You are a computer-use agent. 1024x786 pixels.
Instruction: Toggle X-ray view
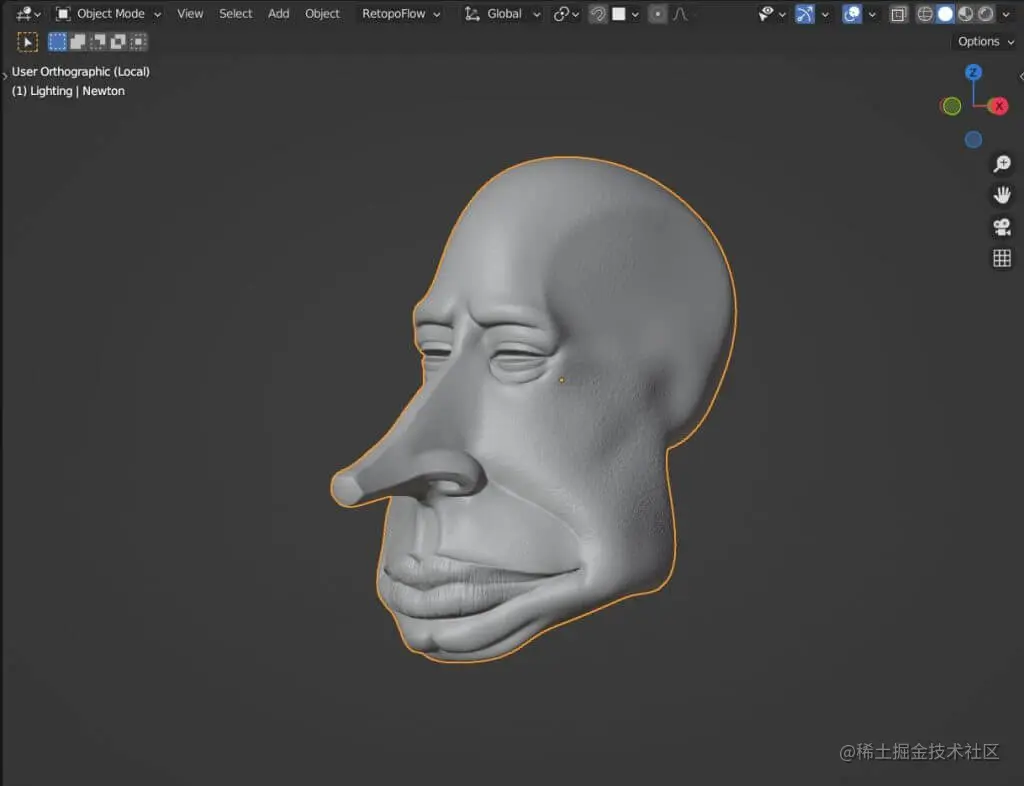click(898, 14)
